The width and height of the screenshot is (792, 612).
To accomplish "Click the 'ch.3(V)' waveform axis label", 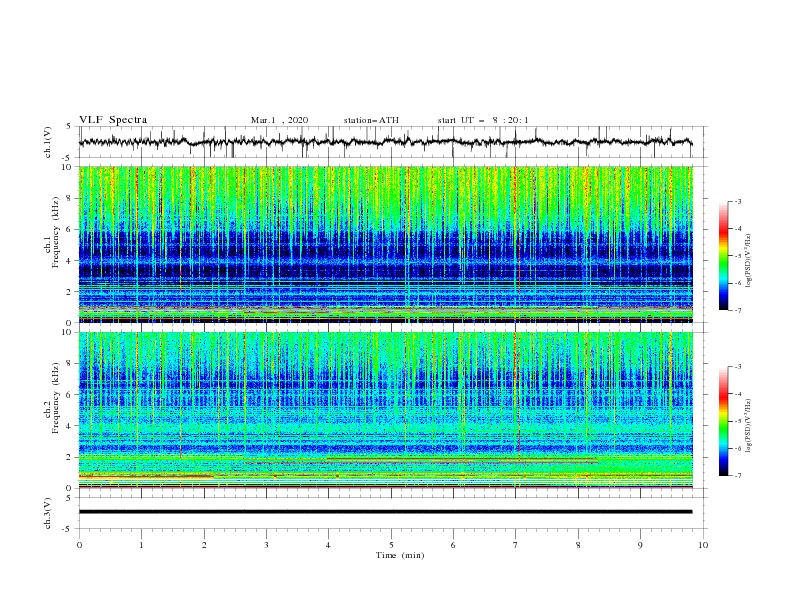I will point(48,513).
